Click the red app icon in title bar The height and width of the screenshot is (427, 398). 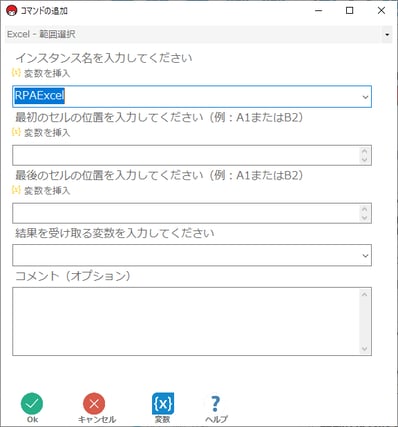pyautogui.click(x=11, y=11)
